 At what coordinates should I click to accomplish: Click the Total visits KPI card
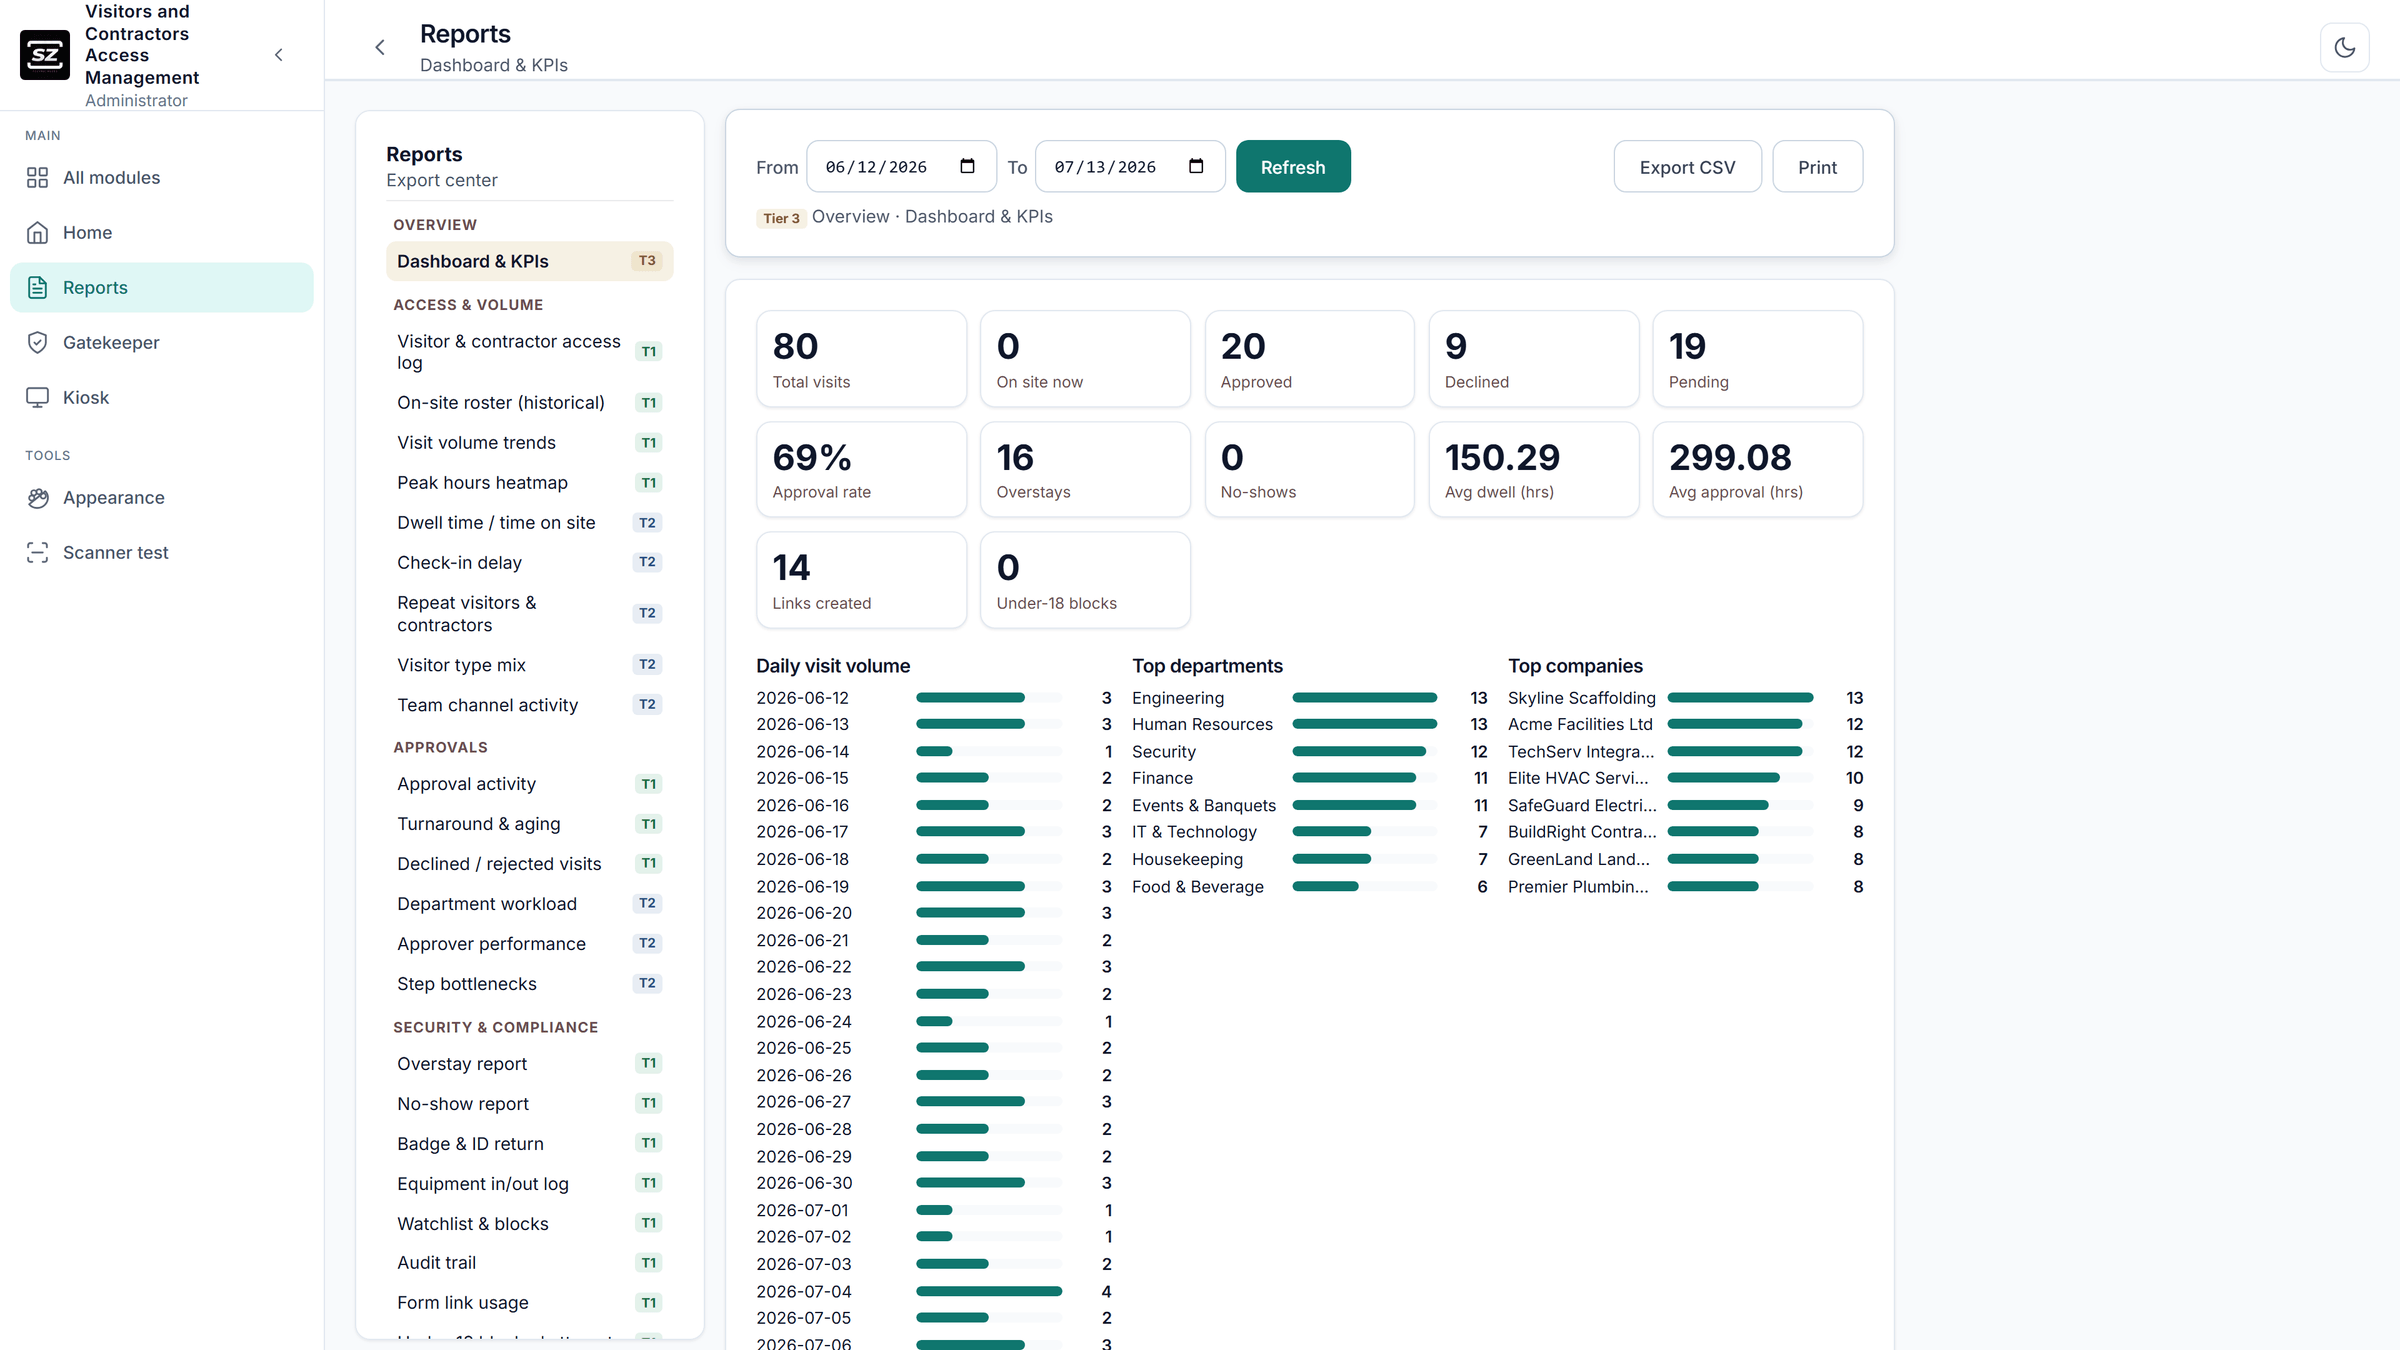861,358
